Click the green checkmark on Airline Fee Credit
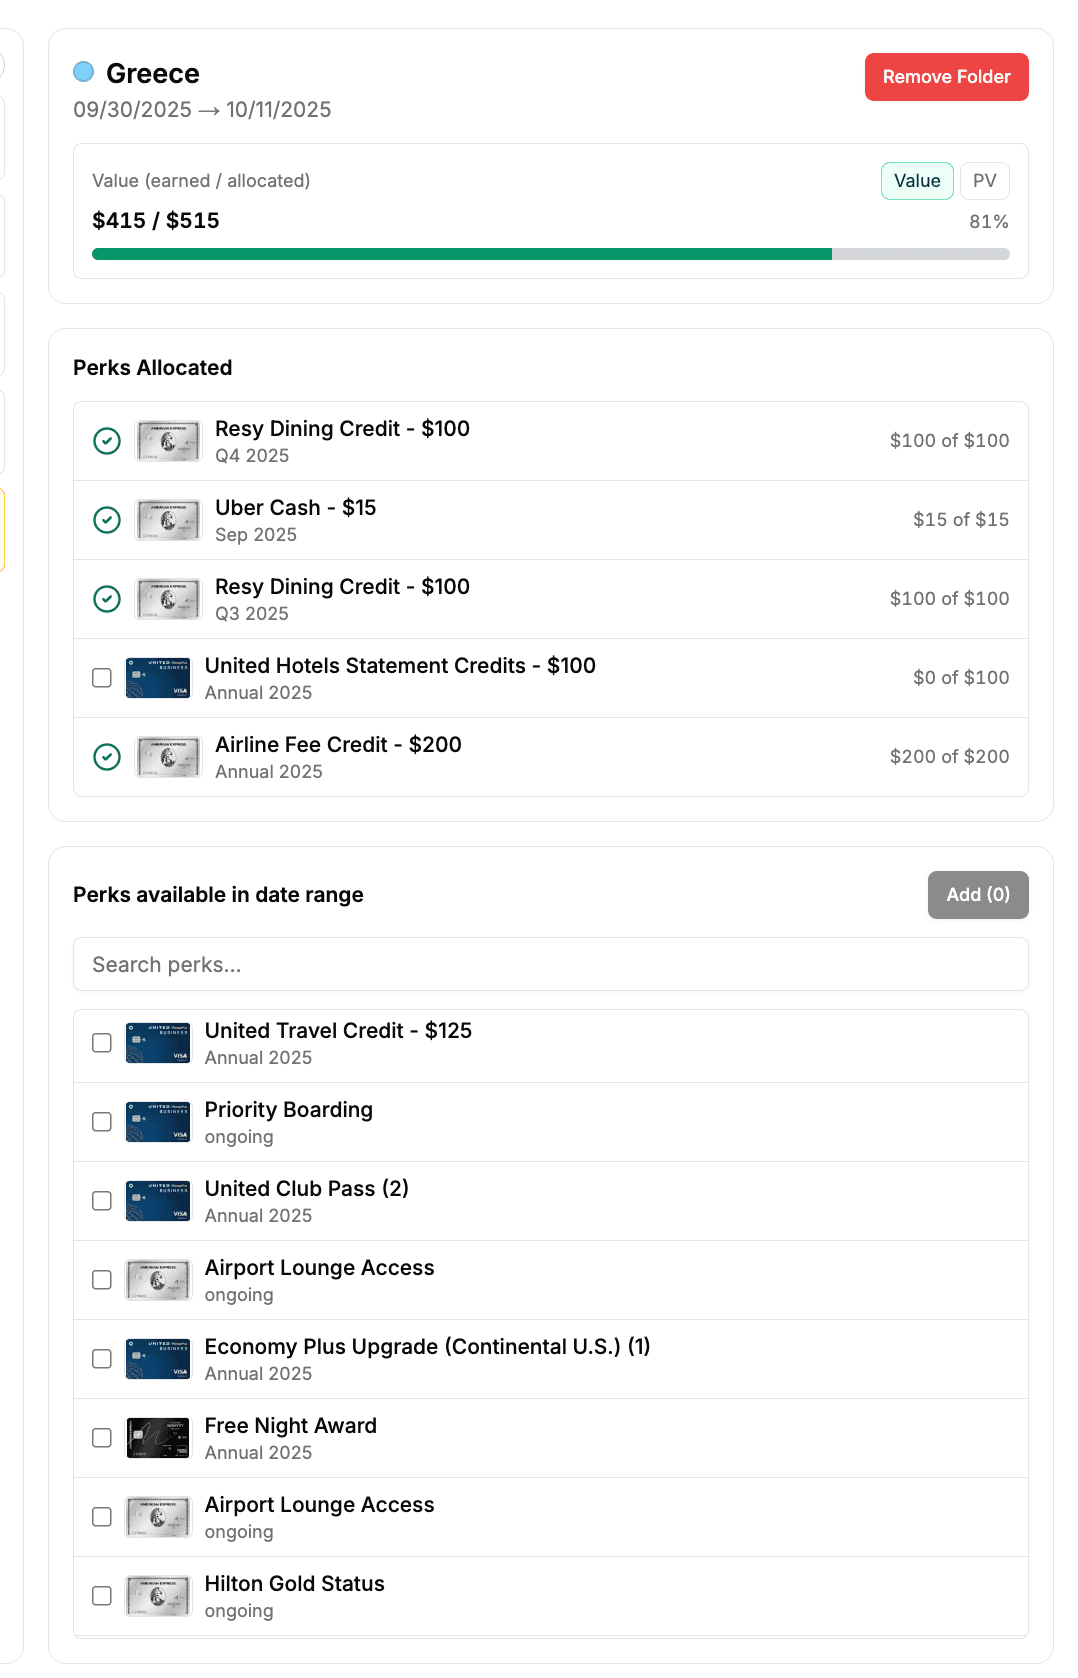1078x1678 pixels. coord(107,757)
